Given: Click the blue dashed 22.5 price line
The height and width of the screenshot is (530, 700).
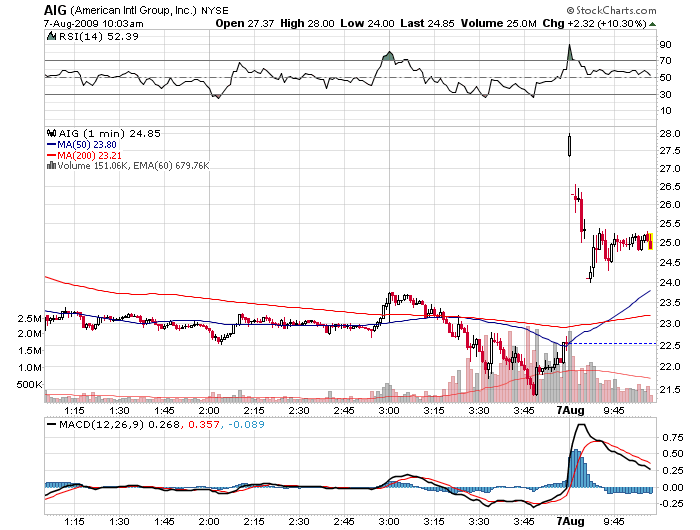Looking at the screenshot, I should click(612, 343).
